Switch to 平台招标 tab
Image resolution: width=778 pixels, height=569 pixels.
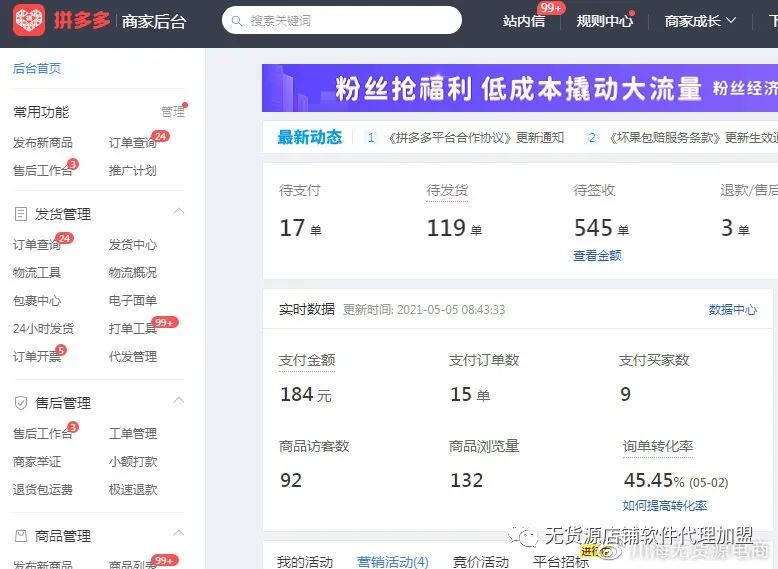tap(561, 562)
